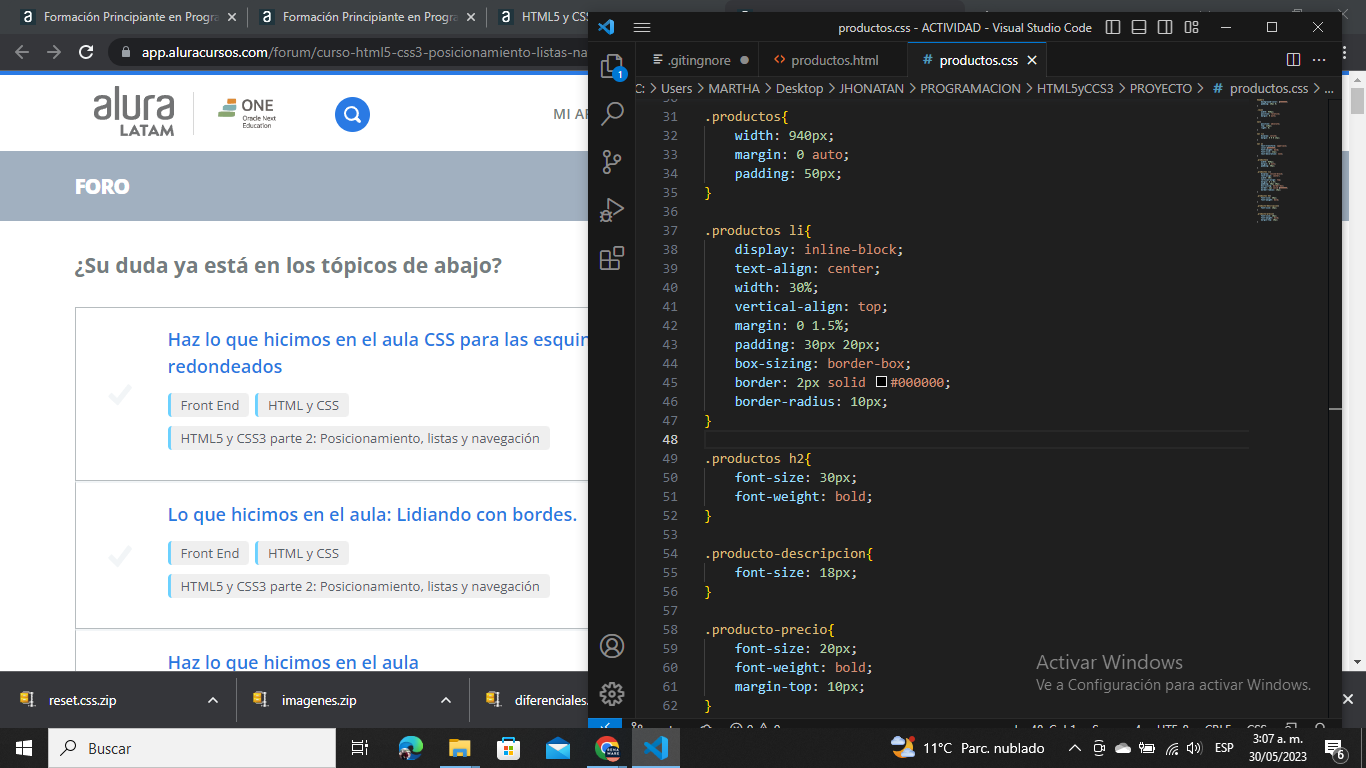This screenshot has height=768, width=1366.
Task: Open the Windows Start menu
Action: [24, 748]
